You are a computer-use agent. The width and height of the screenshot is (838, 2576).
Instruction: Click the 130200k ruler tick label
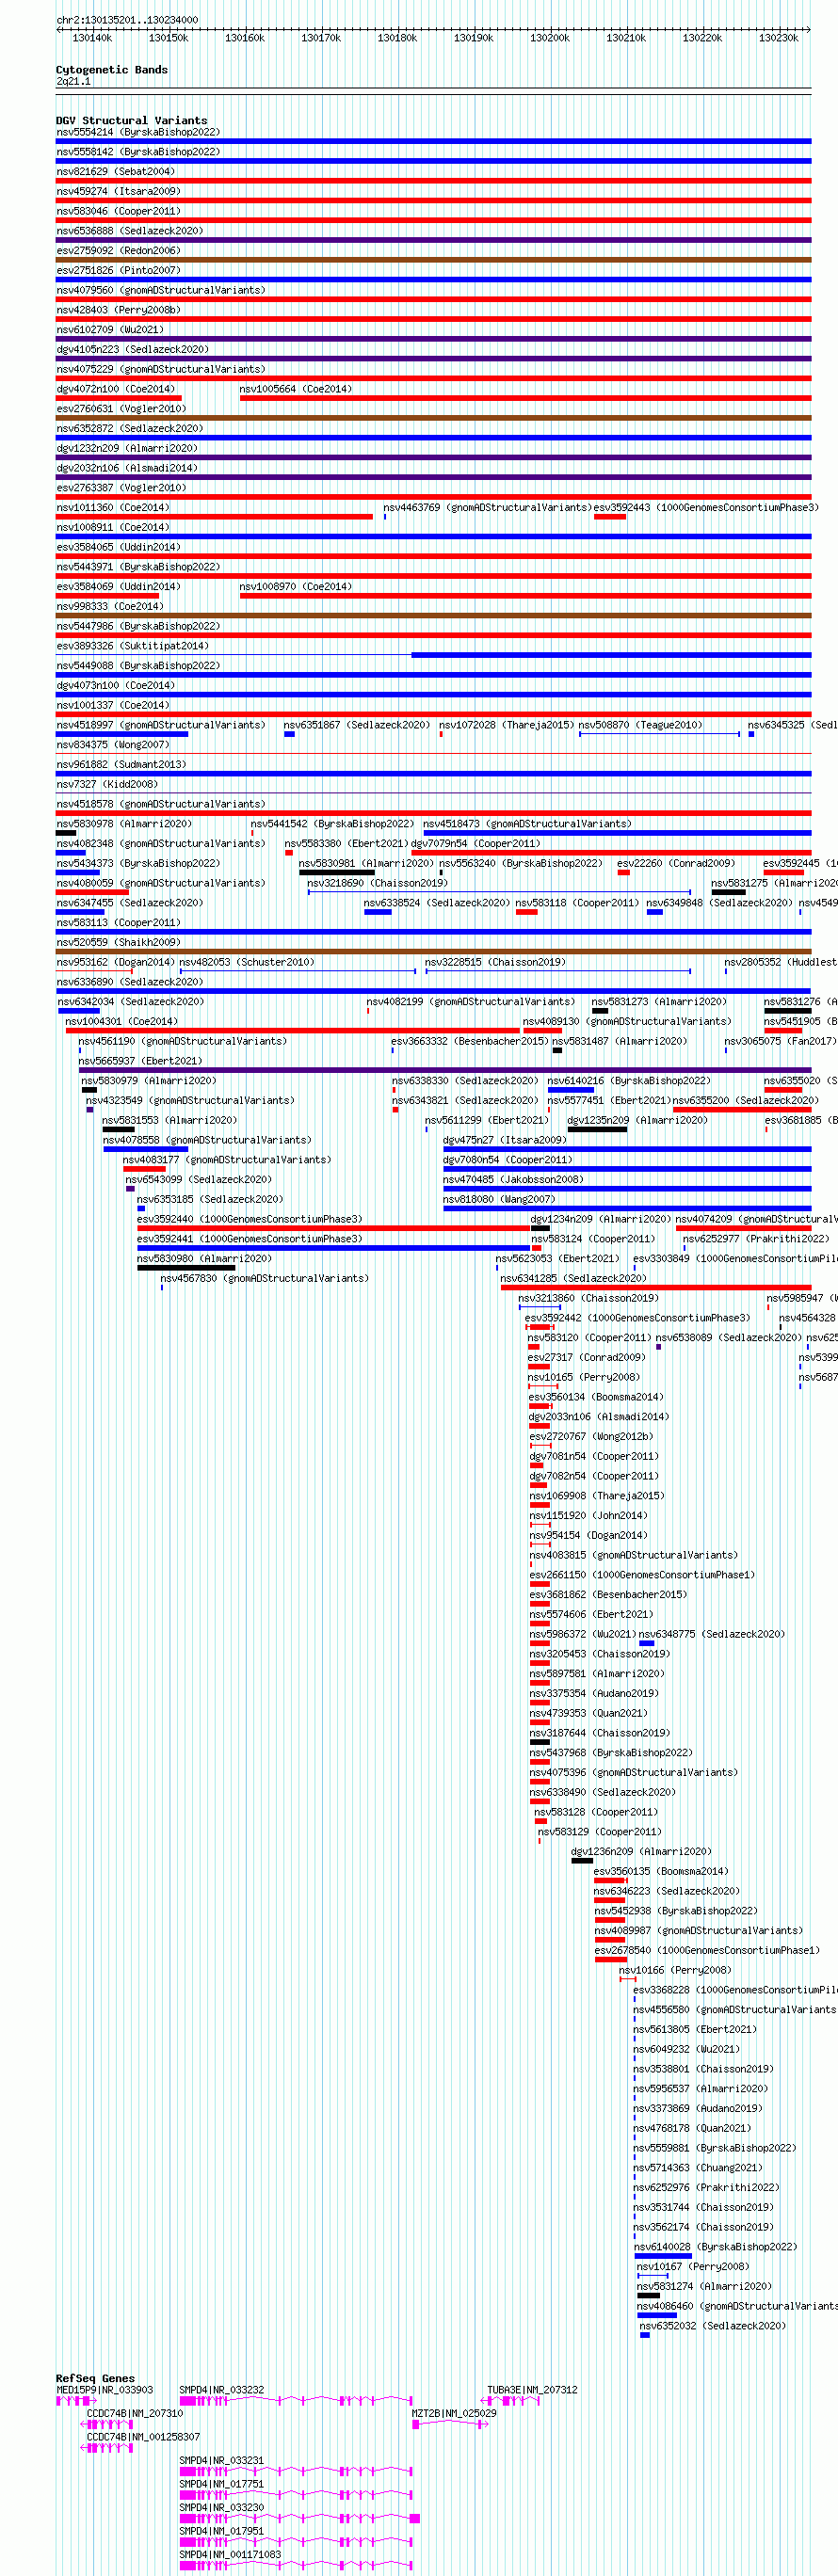pos(549,38)
